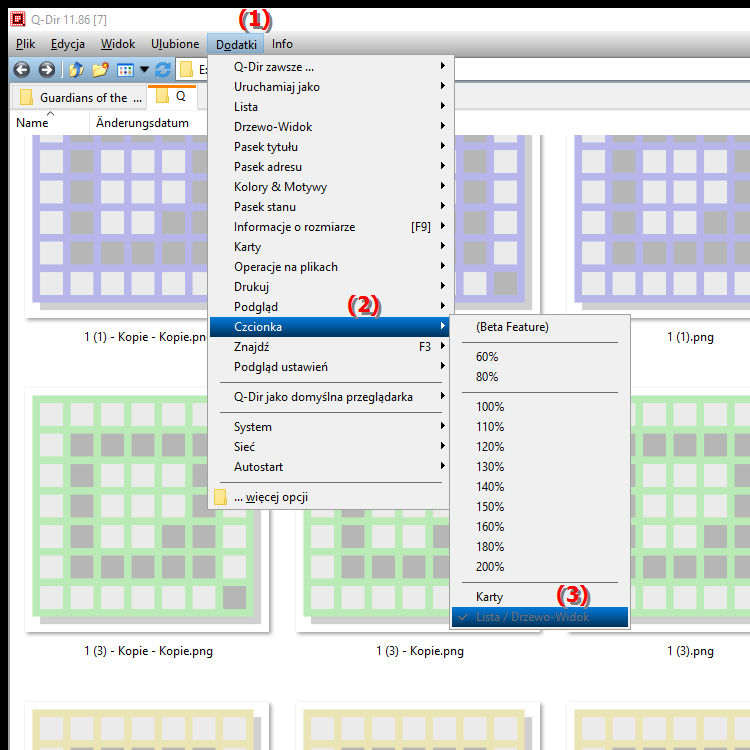This screenshot has height=750, width=750.
Task: Open 'Q-Dir jako domyślna przeglądarka' entry
Action: [331, 397]
